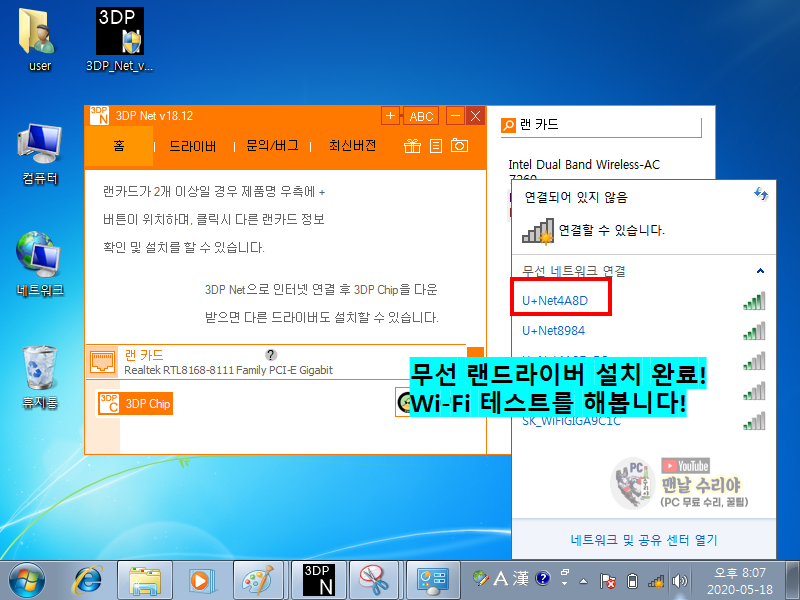
Task: Click the gift box icon in 3DP Net
Action: coord(412,146)
